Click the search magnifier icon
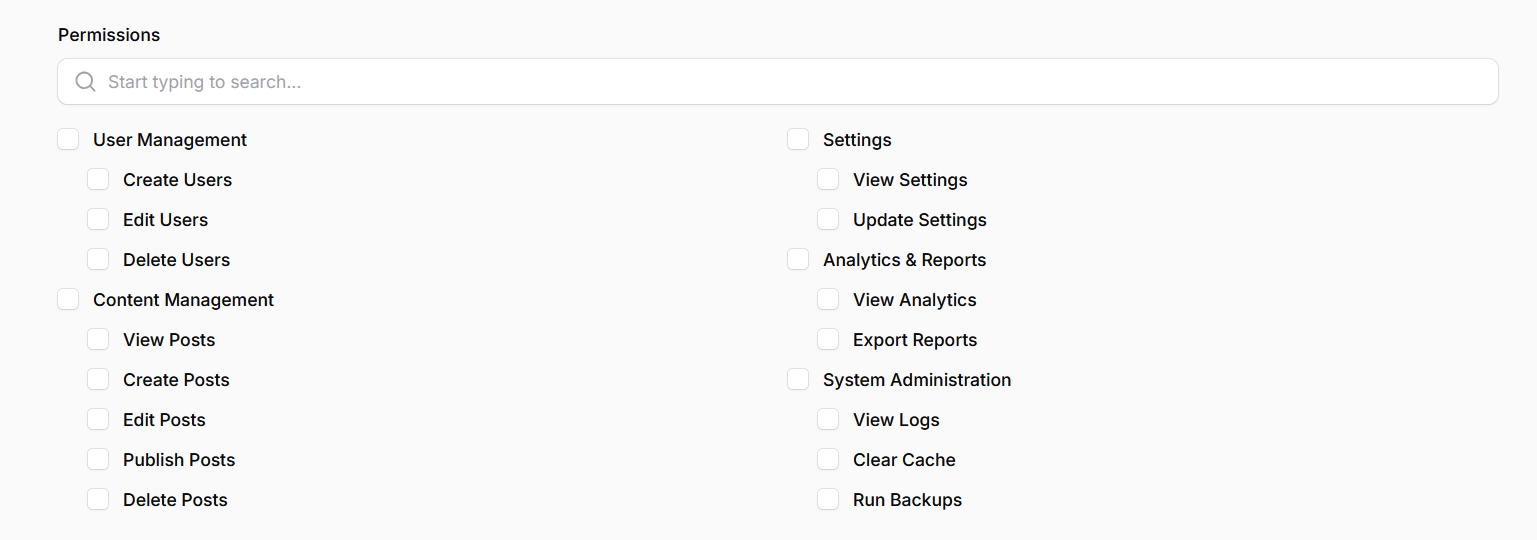 (x=86, y=82)
